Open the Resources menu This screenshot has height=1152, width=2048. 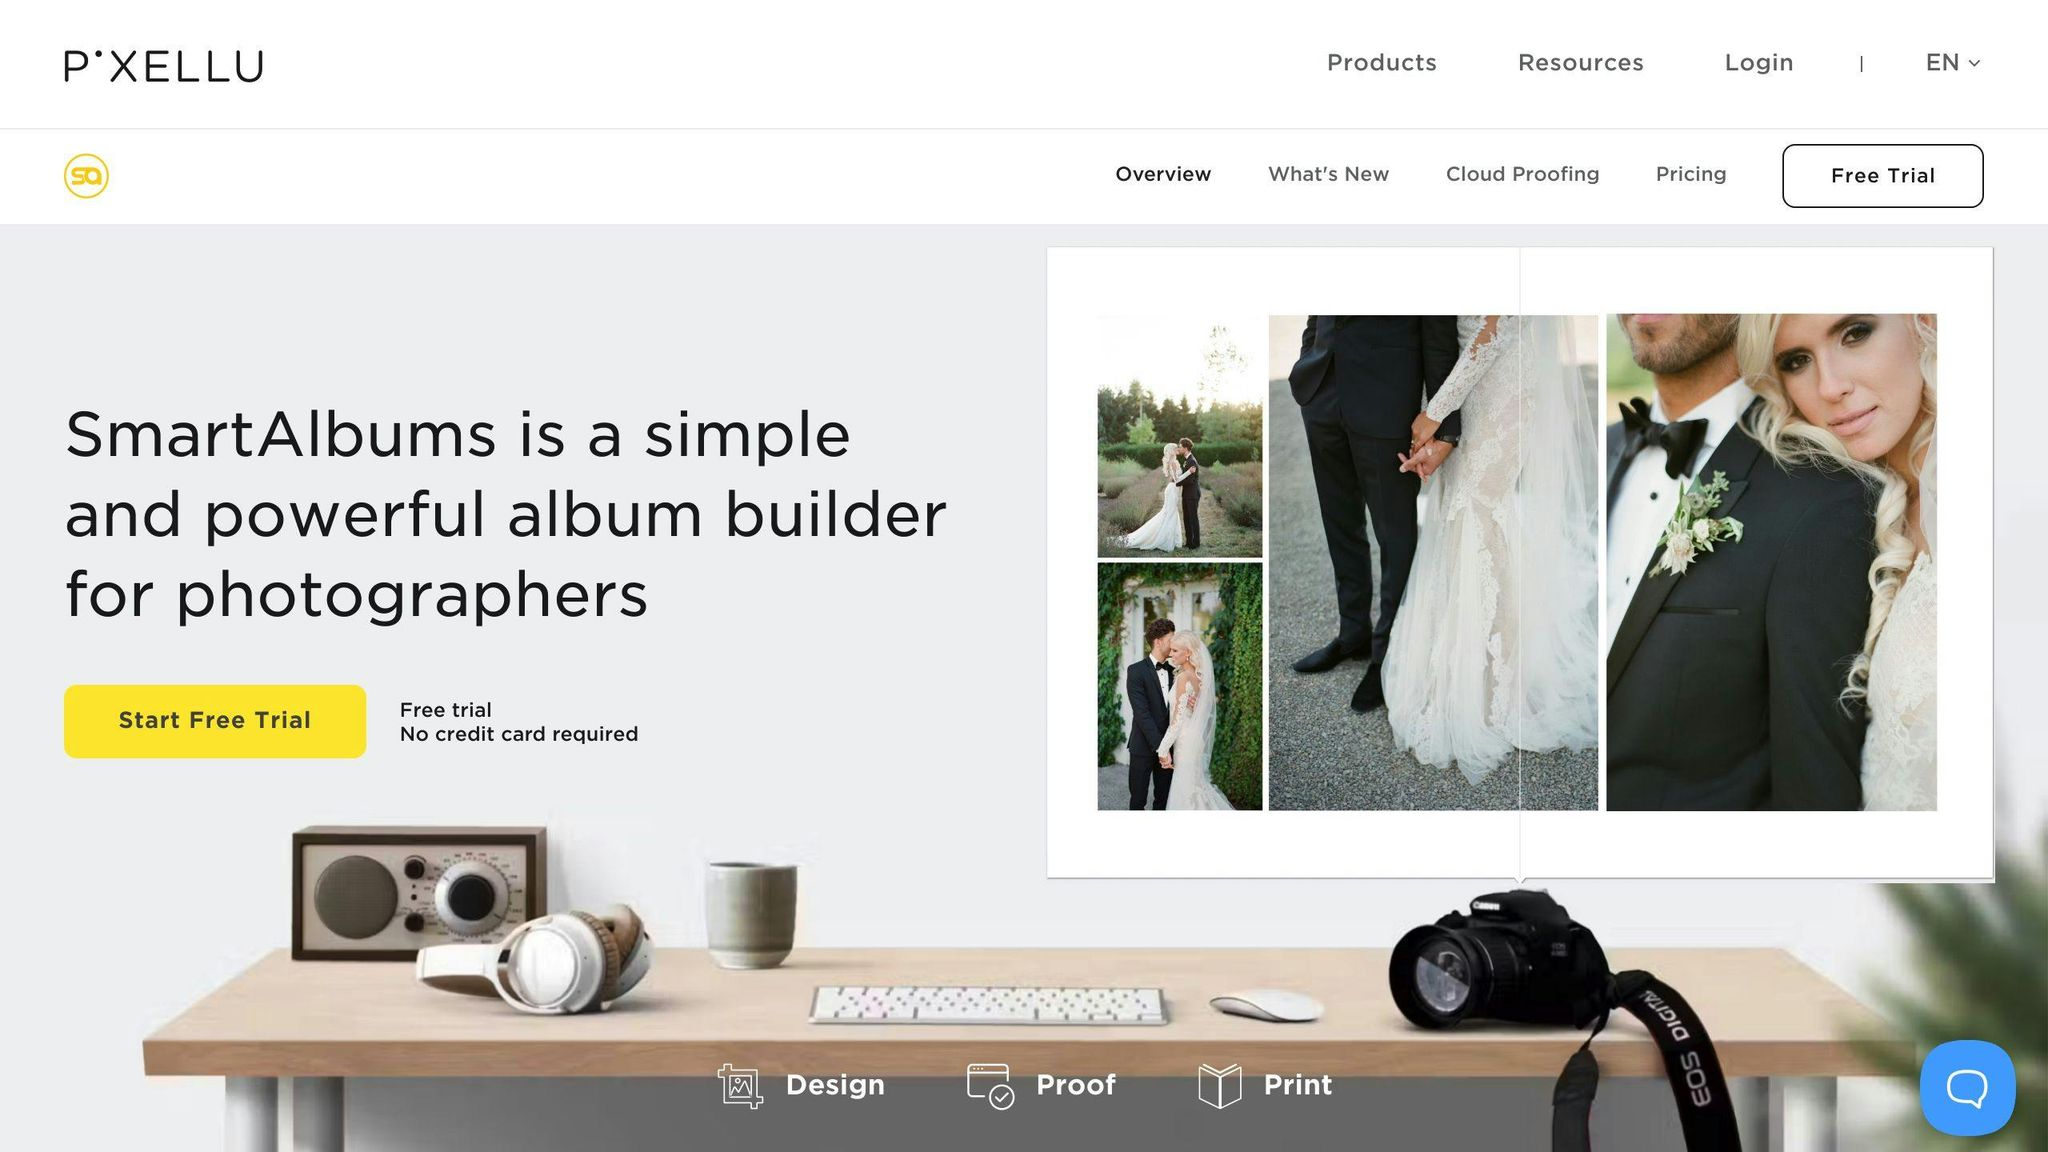pyautogui.click(x=1581, y=63)
